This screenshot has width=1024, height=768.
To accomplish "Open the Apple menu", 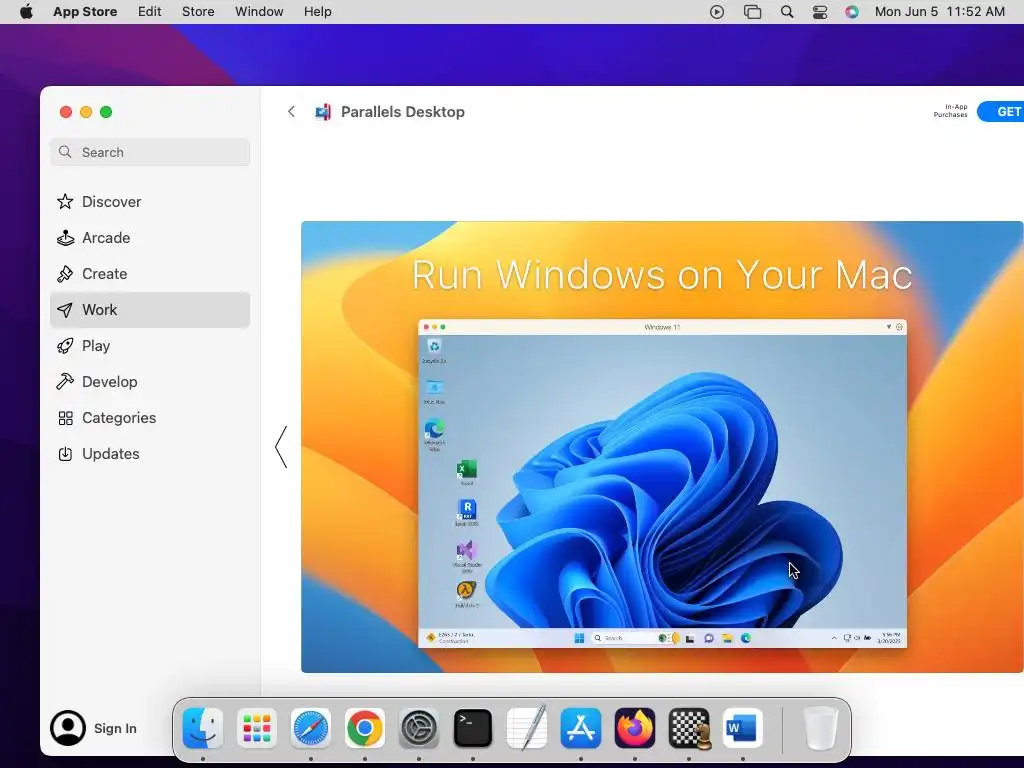I will [26, 12].
